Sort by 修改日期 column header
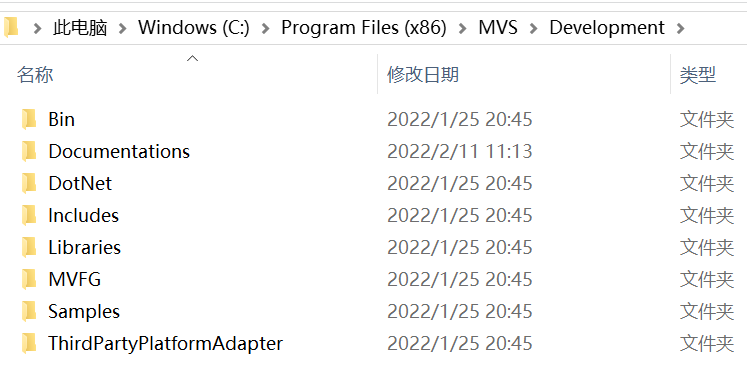 click(524, 74)
